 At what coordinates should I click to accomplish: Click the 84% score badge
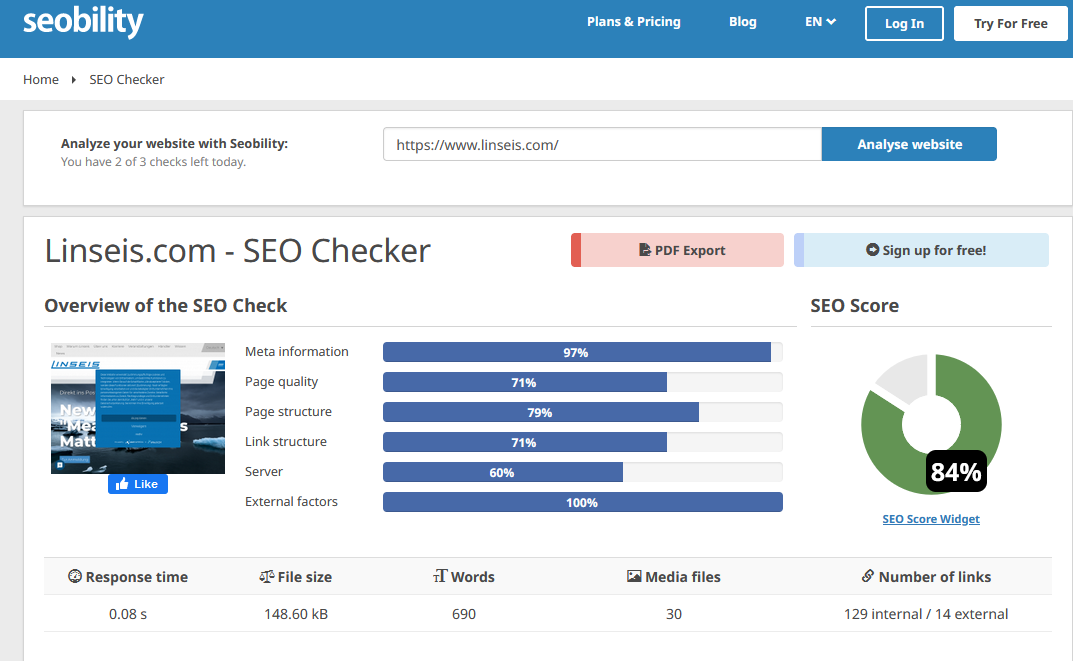click(x=956, y=471)
